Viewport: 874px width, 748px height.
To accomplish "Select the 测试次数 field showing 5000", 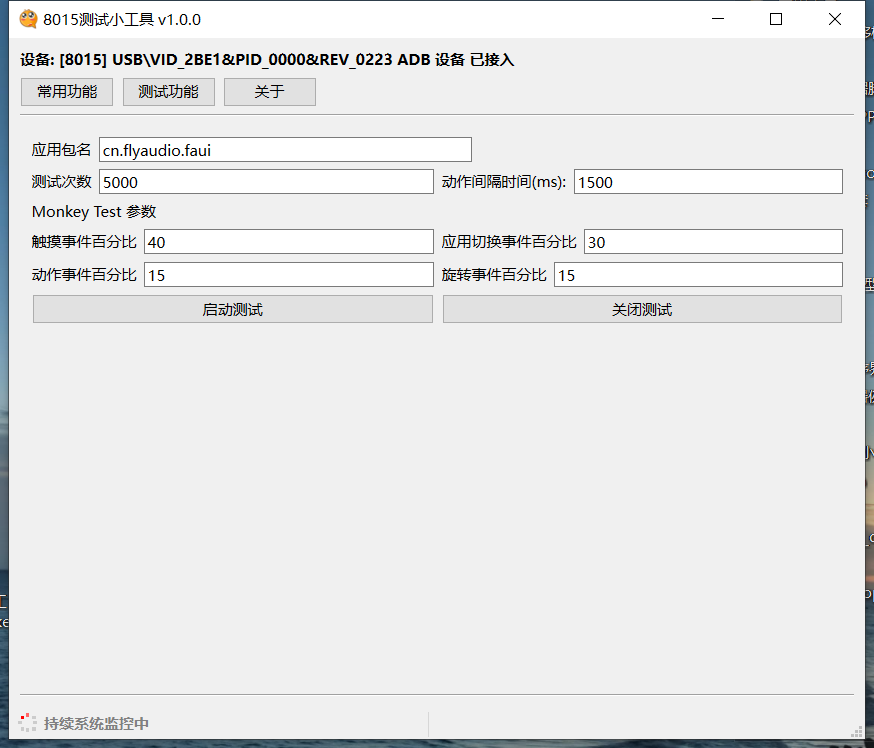I will 265,181.
